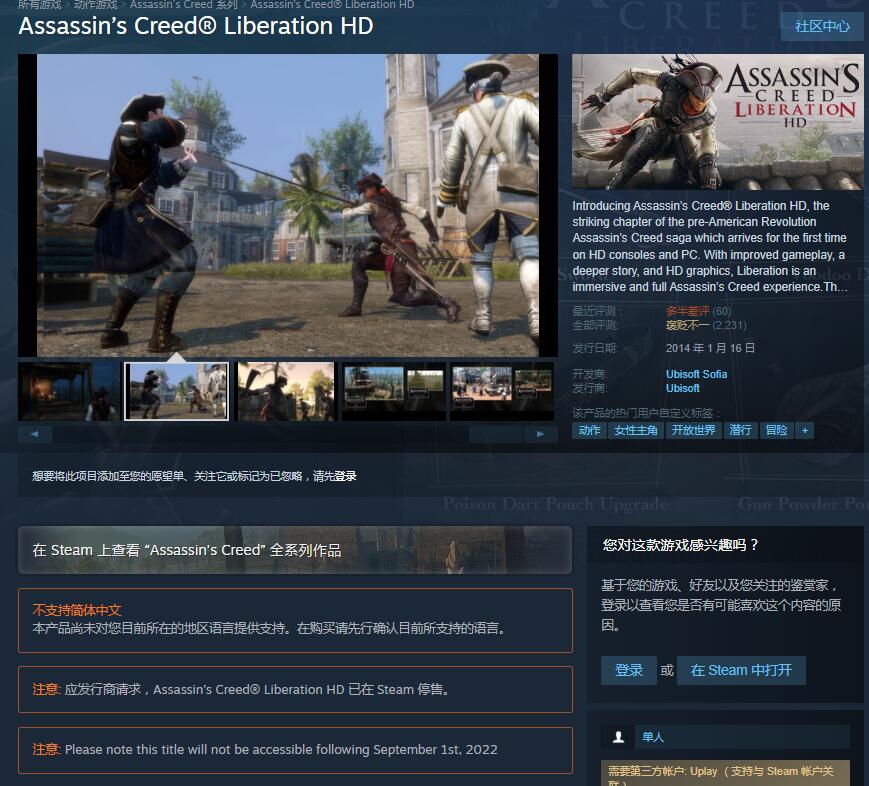Open developer Ubisoft Sofia link
Viewport: 869px width, 786px height.
pyautogui.click(x=696, y=374)
